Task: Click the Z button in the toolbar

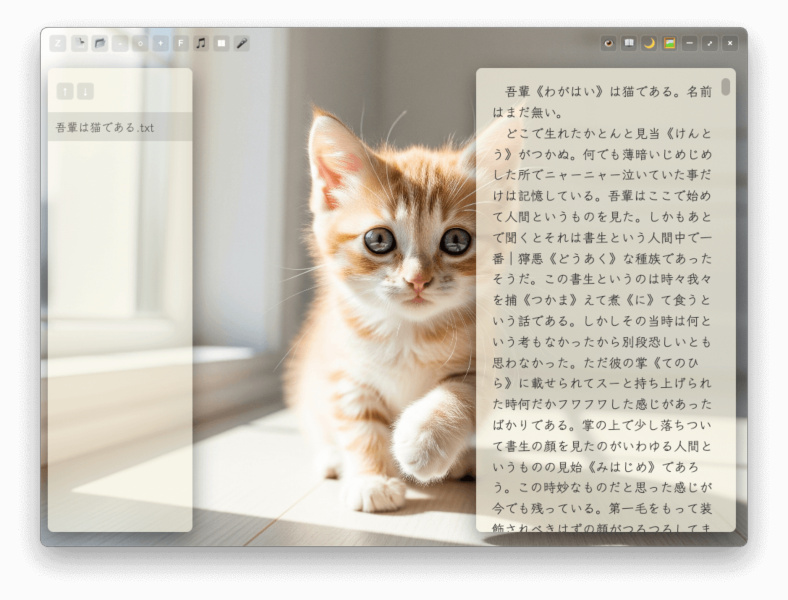Action: 58,44
